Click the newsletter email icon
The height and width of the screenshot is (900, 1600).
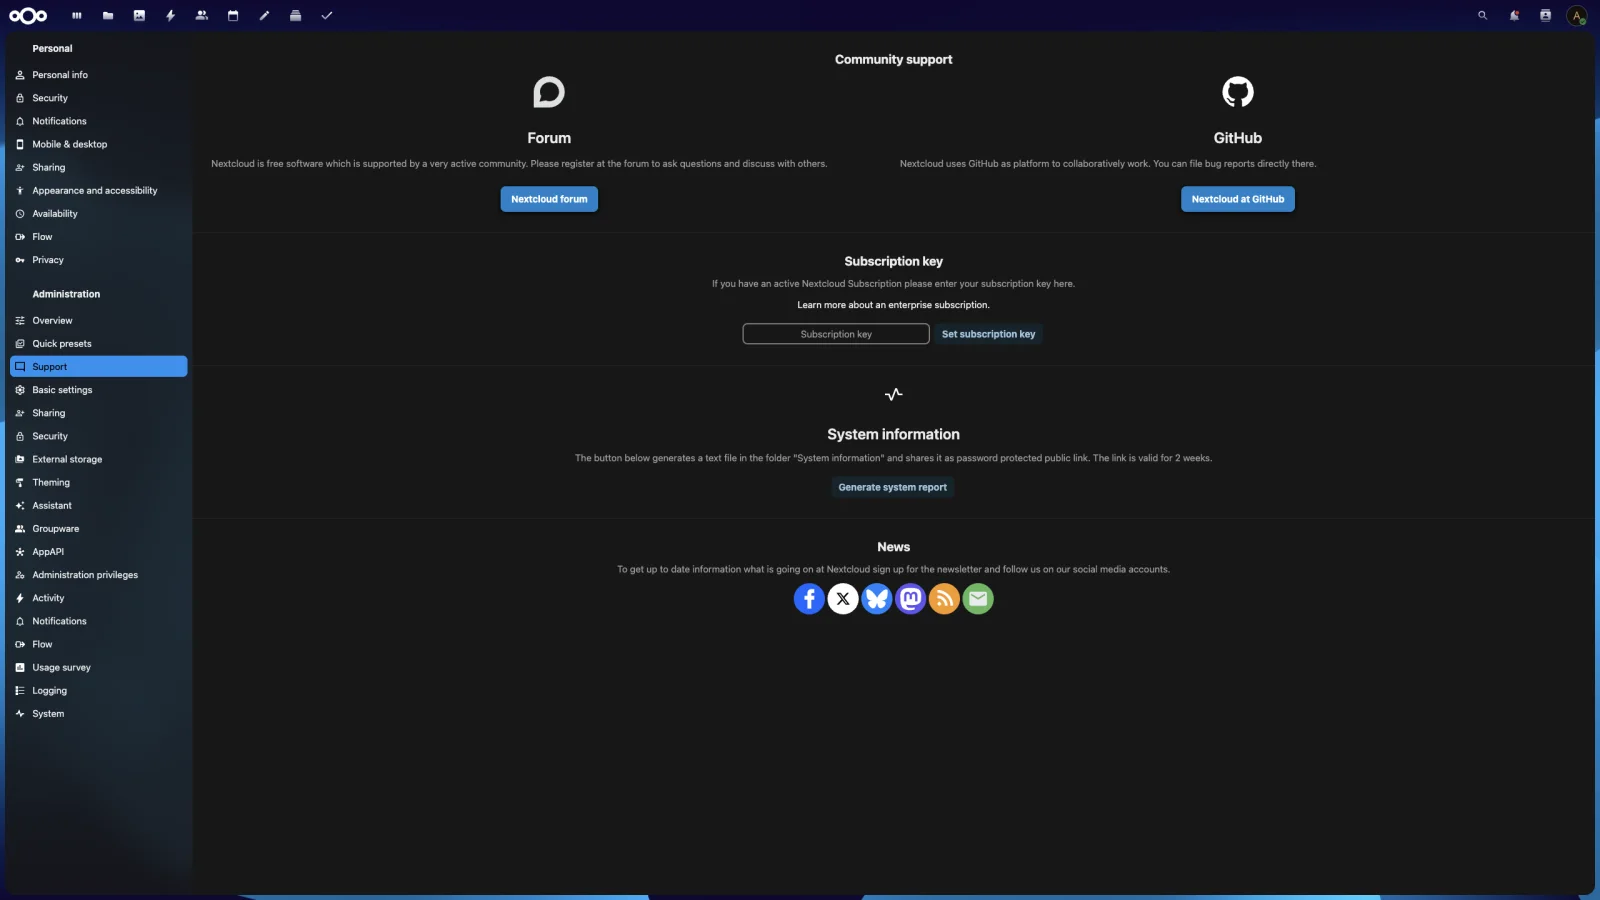click(978, 599)
